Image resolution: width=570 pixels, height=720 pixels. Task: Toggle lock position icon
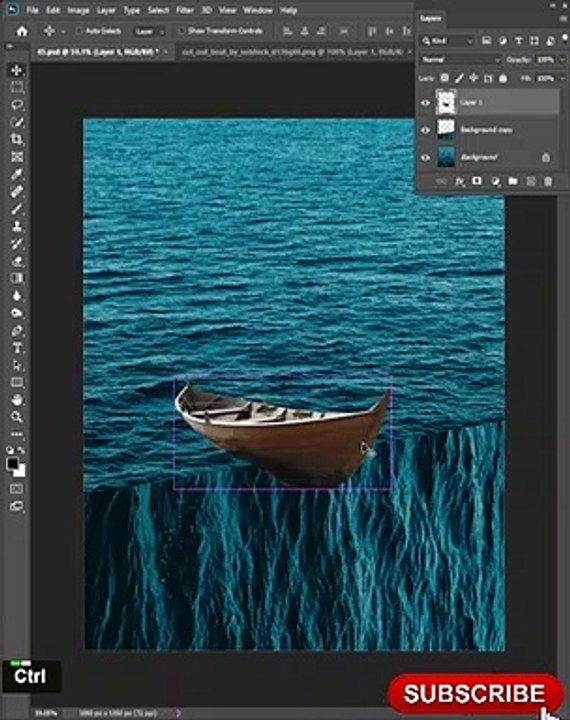coord(473,79)
